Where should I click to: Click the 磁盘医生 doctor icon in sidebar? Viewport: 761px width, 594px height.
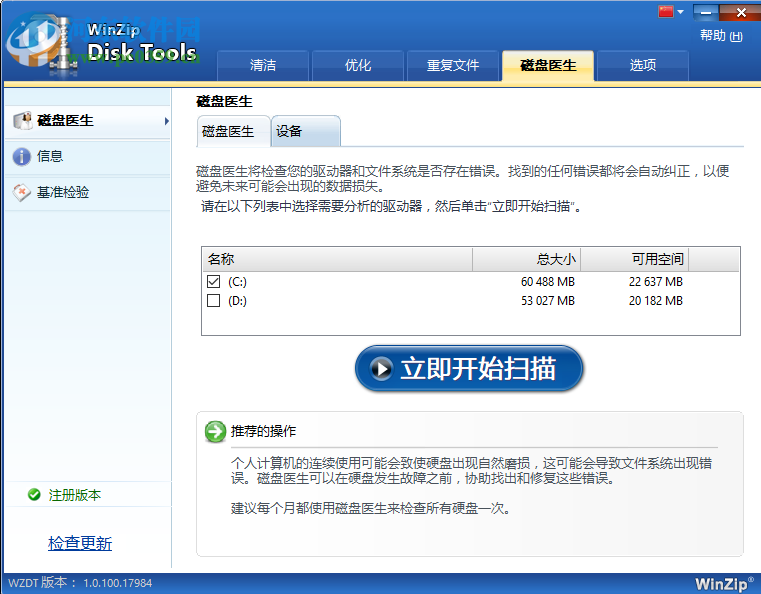tap(22, 121)
